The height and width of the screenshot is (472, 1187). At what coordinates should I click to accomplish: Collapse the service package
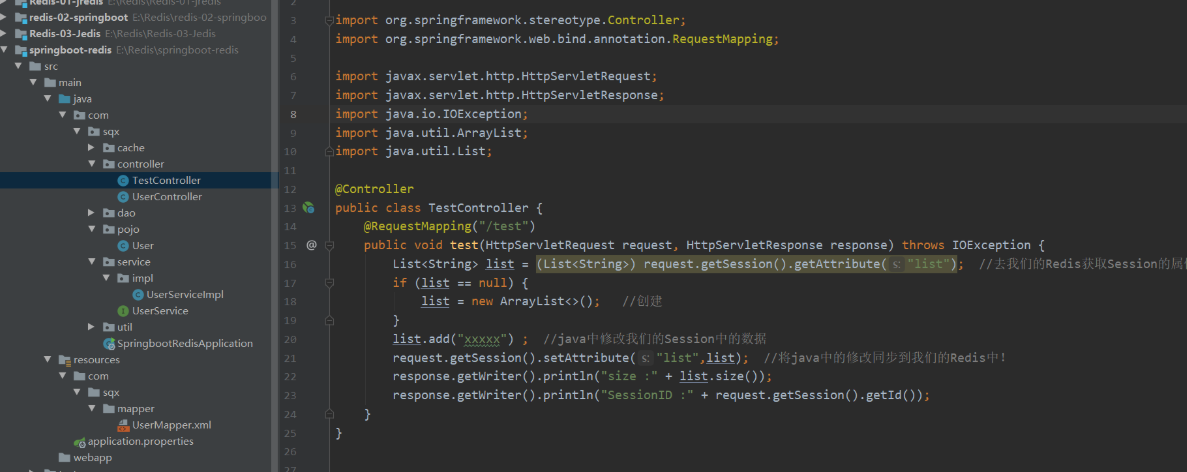tap(92, 262)
